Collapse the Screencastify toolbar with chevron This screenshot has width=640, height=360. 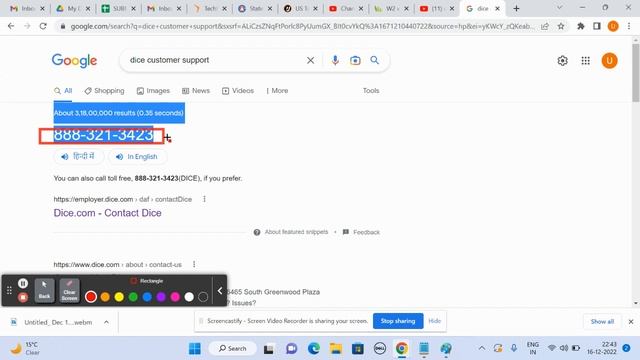tap(220, 291)
